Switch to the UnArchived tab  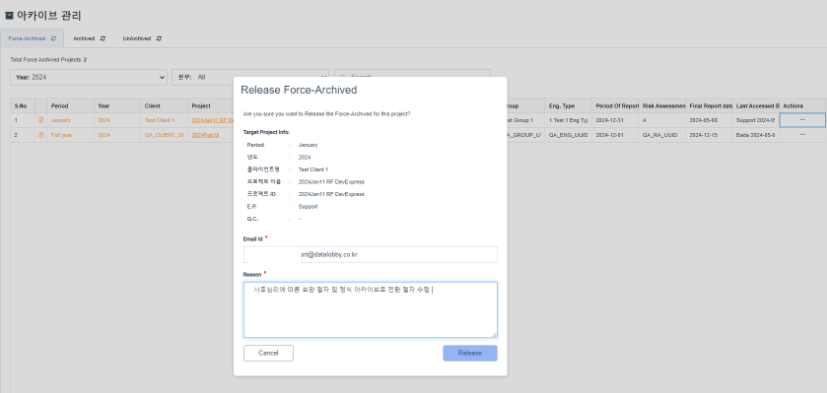142,39
